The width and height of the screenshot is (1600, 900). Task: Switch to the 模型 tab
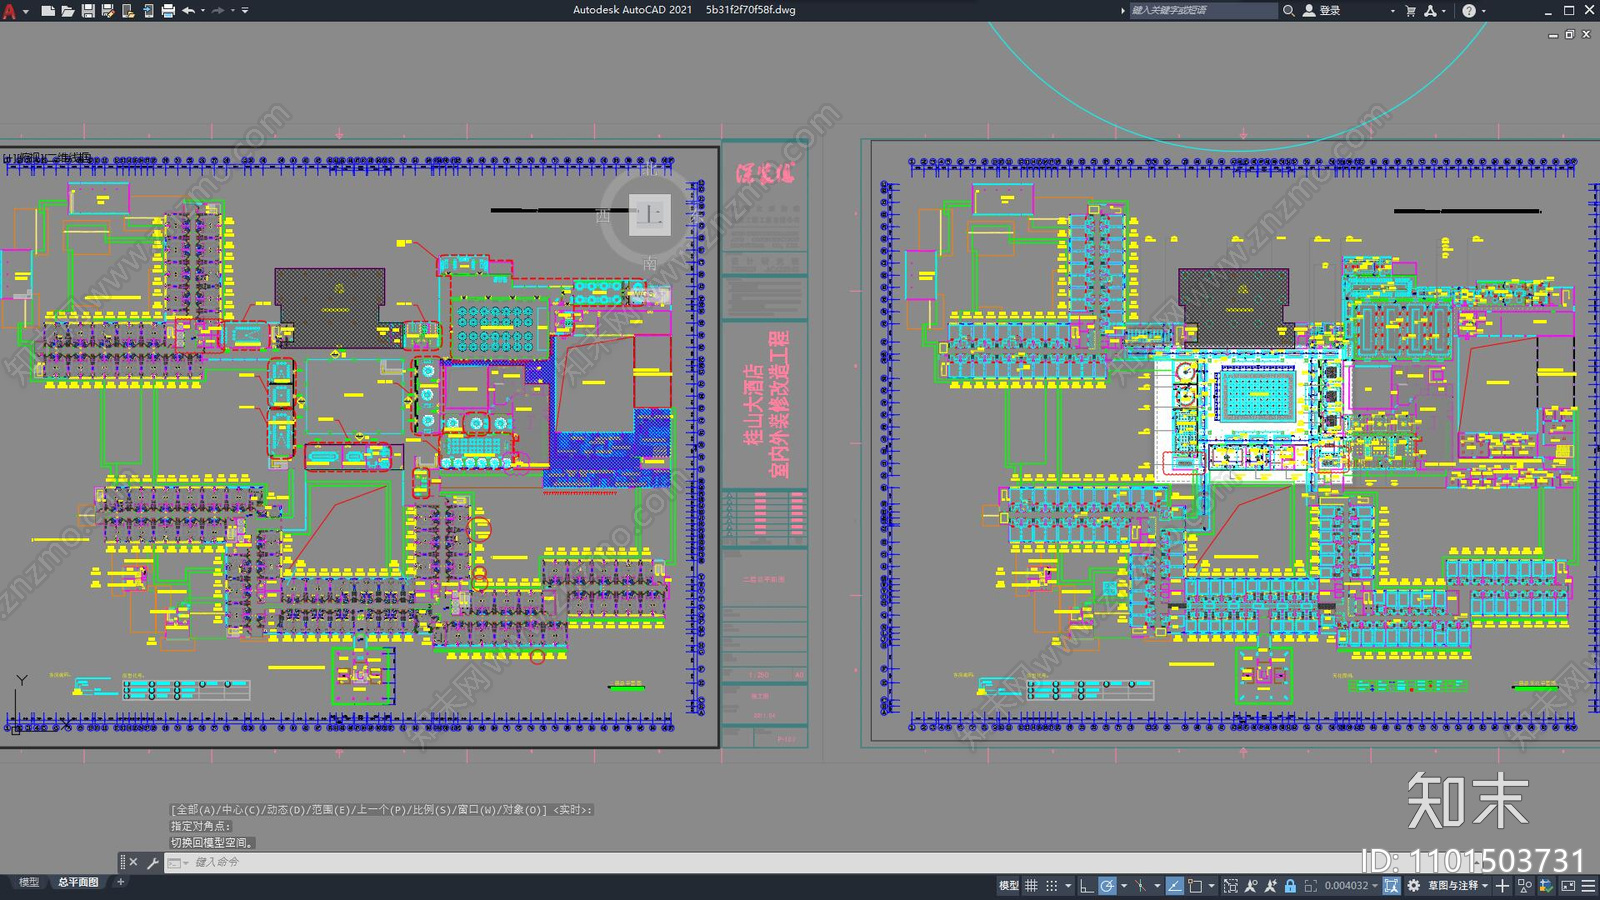(x=29, y=882)
